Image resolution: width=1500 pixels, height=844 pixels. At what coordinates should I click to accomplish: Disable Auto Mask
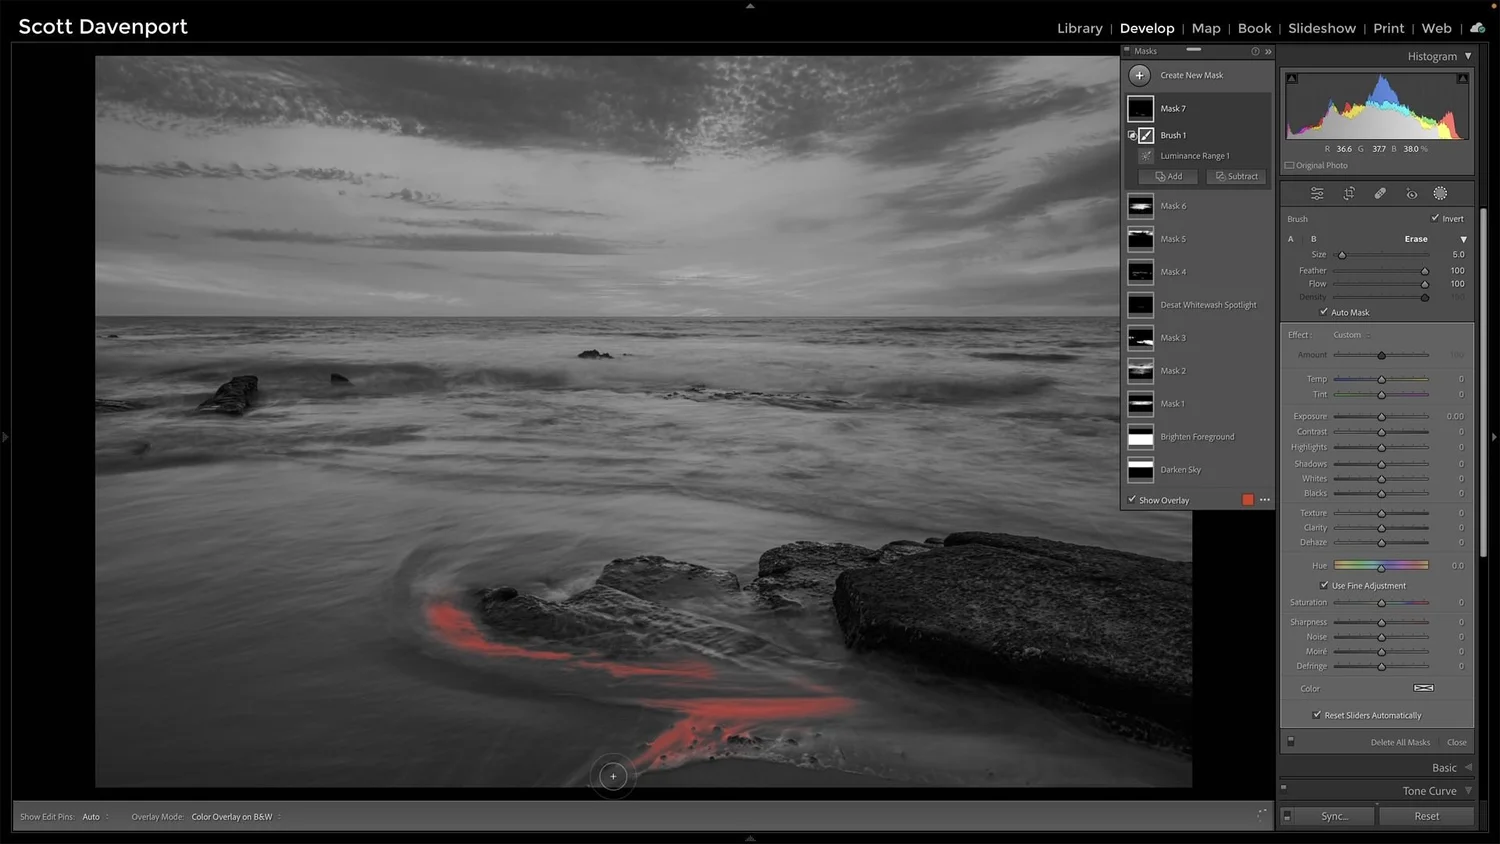[1324, 311]
